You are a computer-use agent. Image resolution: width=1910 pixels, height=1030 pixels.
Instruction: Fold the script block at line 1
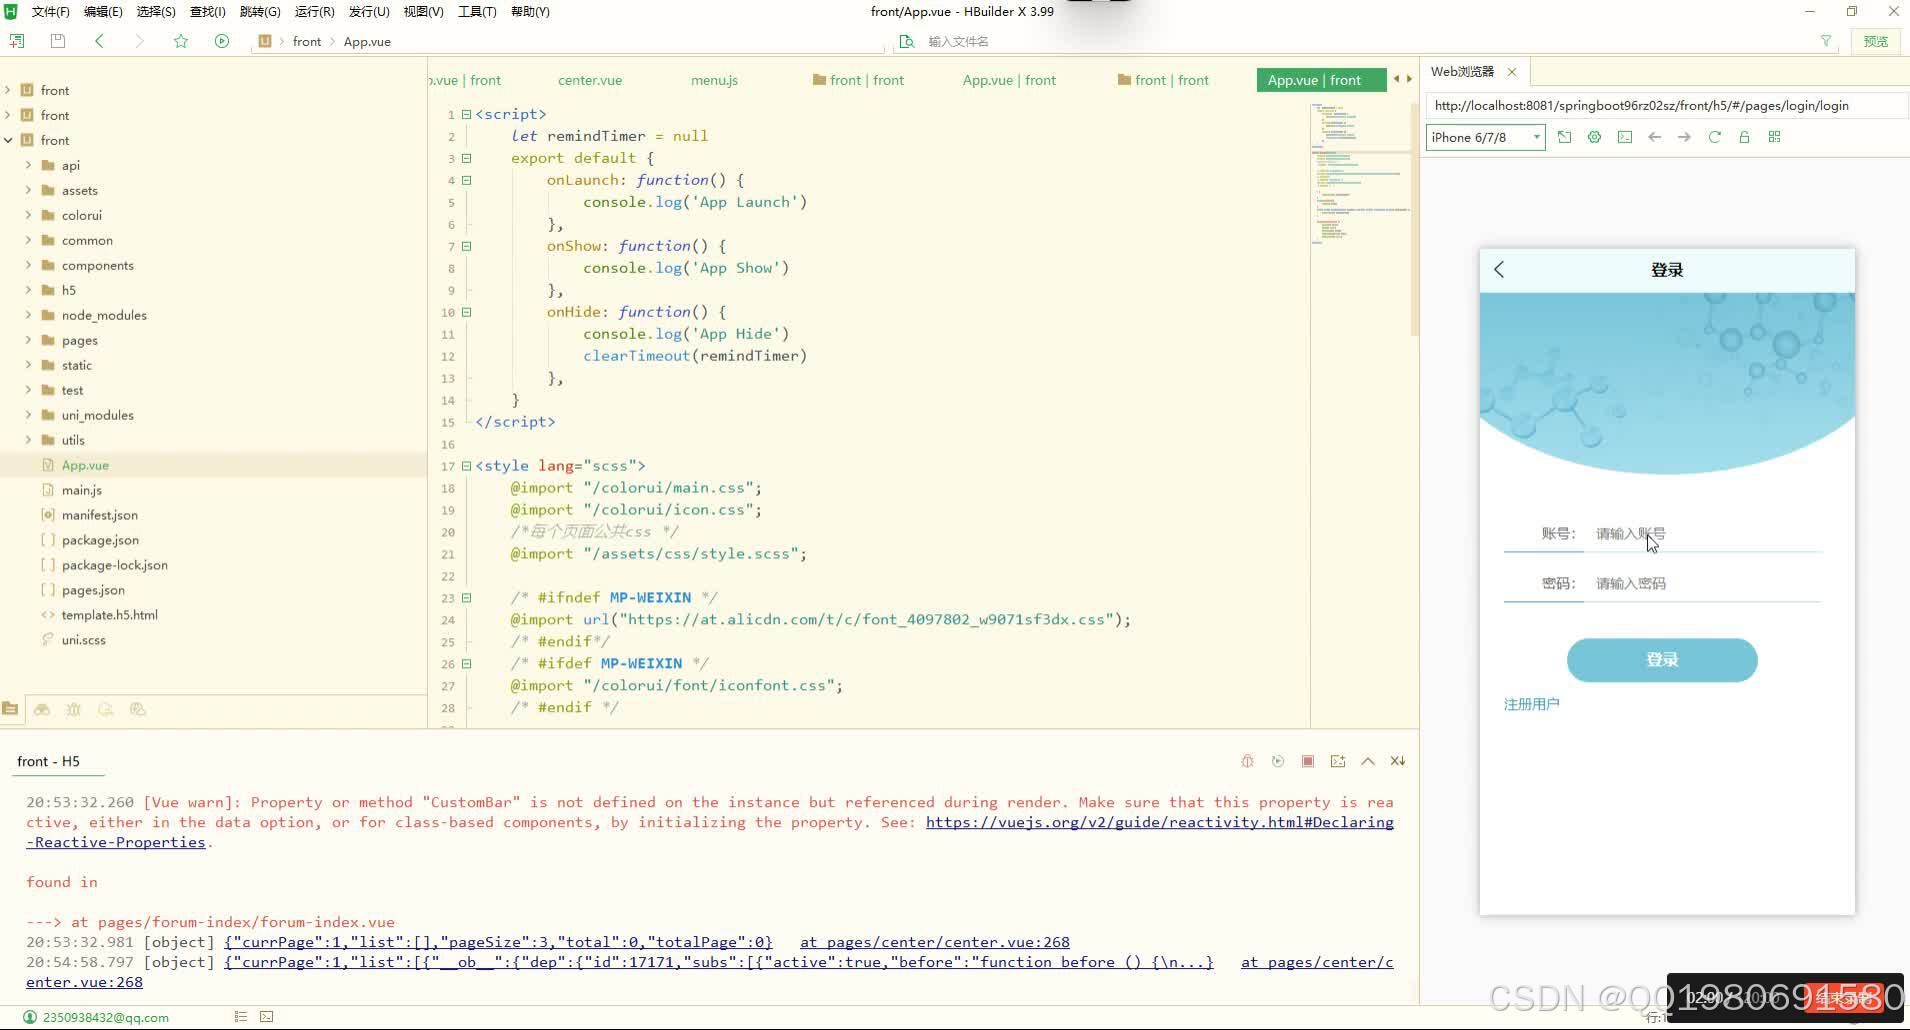(x=466, y=114)
